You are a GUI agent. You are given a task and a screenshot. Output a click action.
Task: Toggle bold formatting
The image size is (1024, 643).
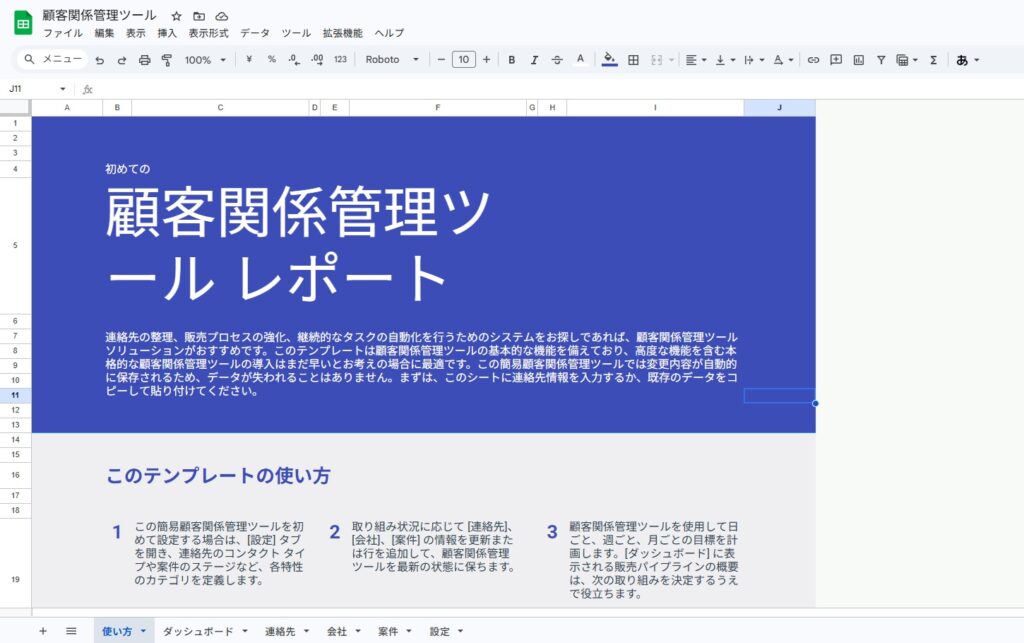click(512, 60)
